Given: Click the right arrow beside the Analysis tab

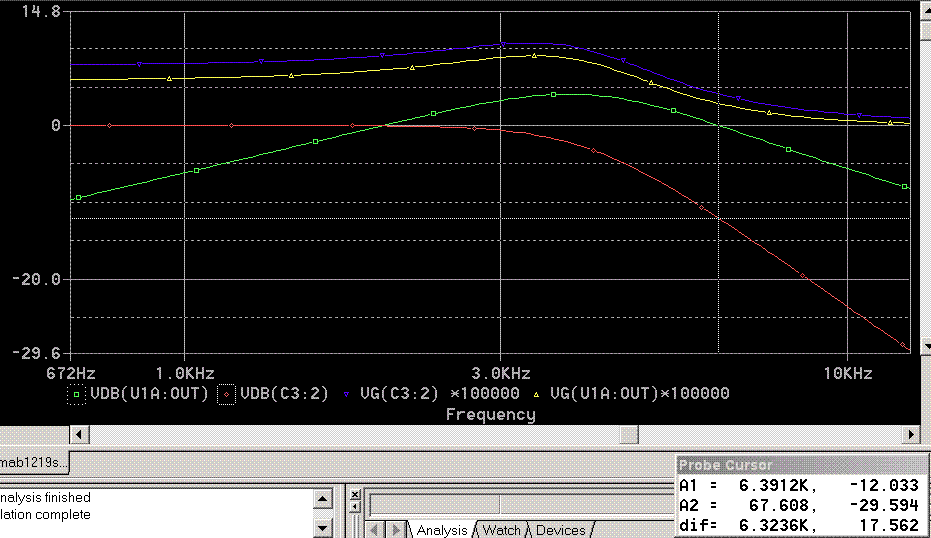Looking at the screenshot, I should [x=394, y=529].
